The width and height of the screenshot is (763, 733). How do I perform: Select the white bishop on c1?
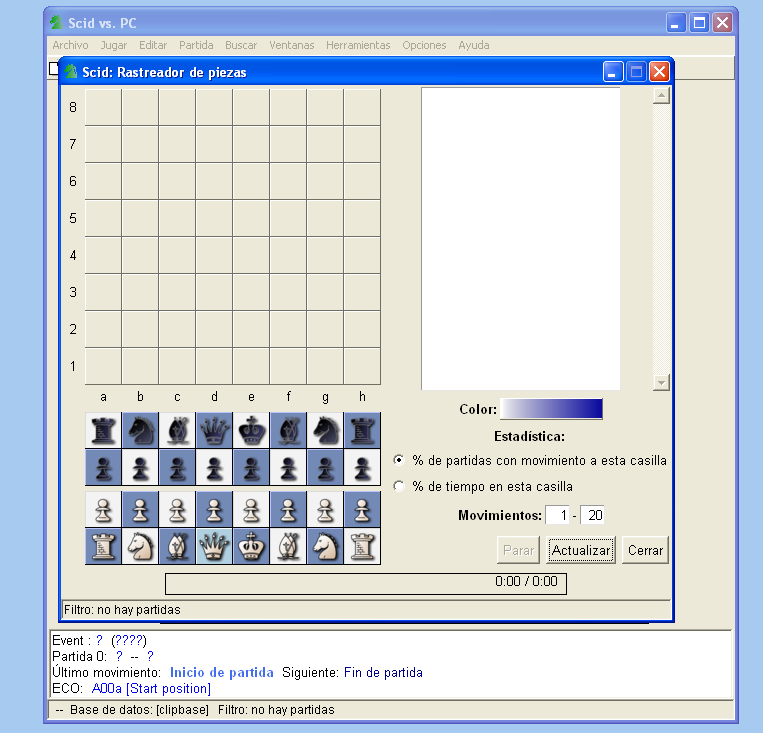(x=177, y=546)
